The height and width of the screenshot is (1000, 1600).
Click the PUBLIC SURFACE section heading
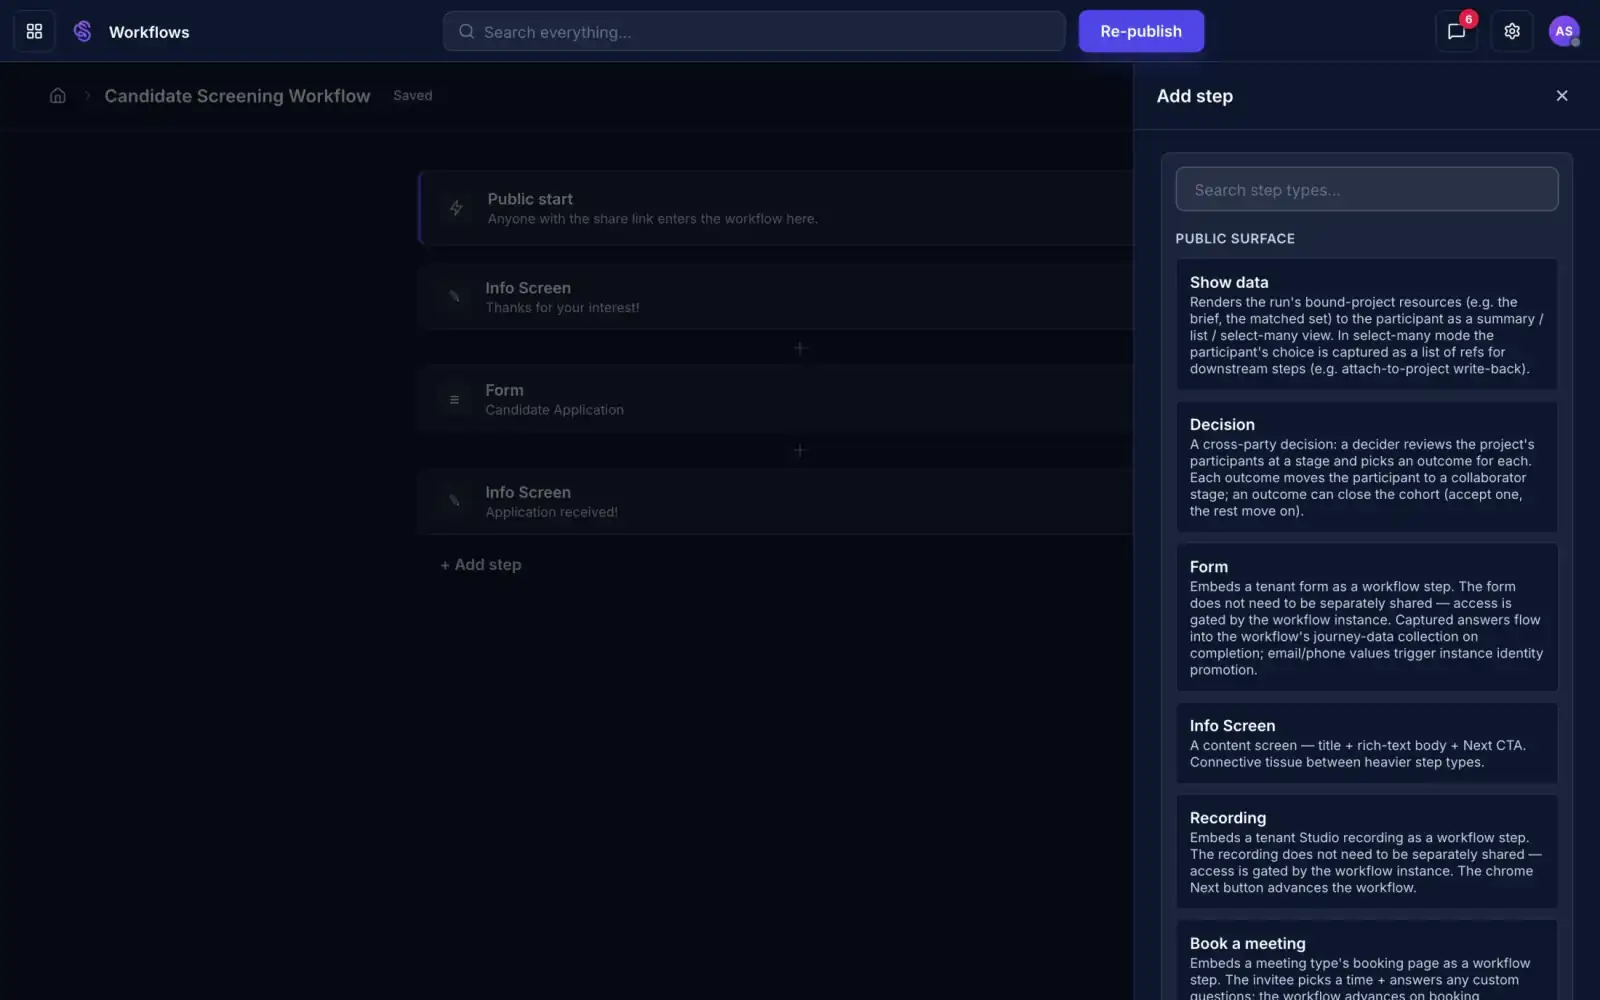coord(1235,238)
